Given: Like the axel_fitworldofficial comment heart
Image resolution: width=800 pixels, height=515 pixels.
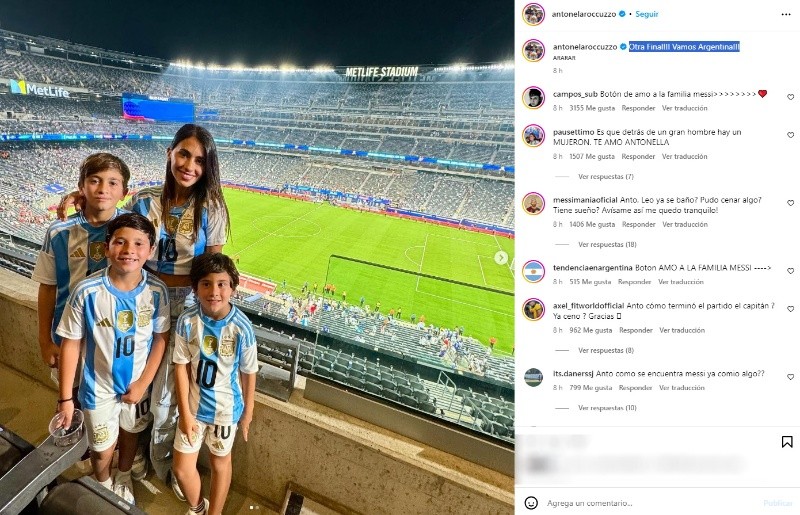Looking at the screenshot, I should (790, 309).
